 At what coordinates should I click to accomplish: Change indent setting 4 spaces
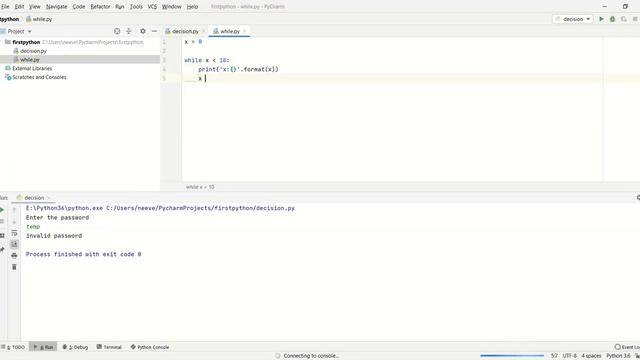coord(591,356)
